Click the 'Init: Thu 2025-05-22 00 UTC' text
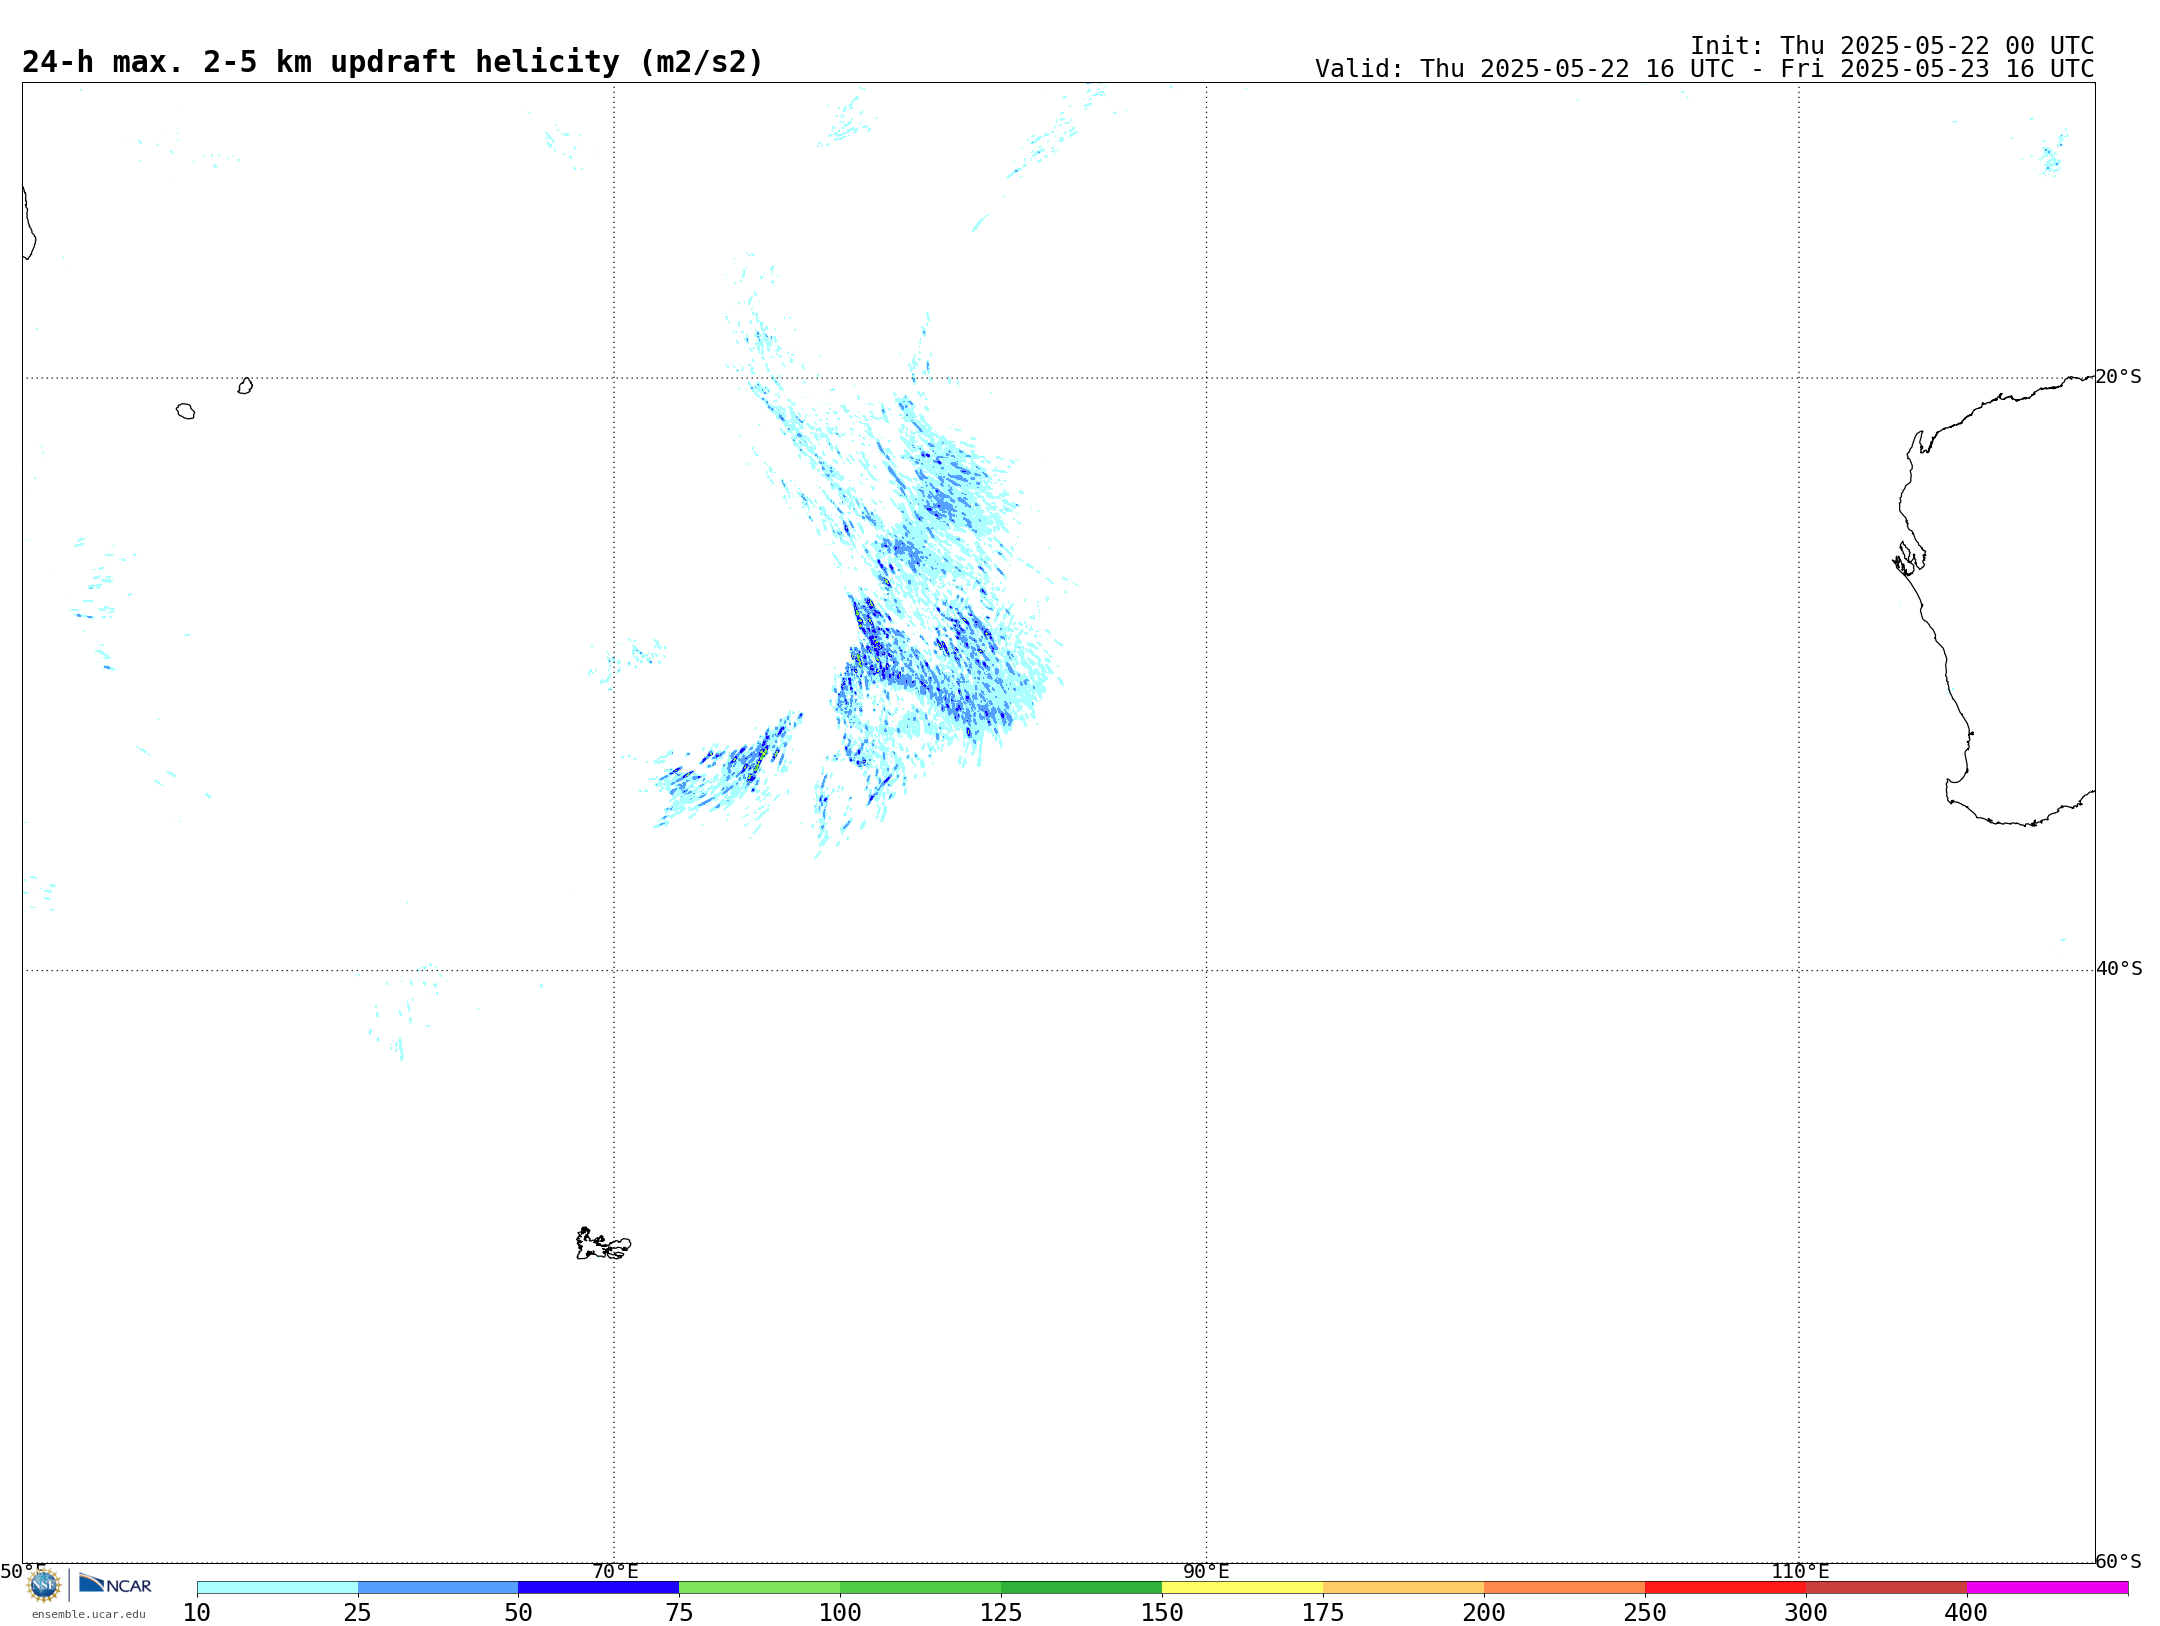 click(x=1892, y=46)
